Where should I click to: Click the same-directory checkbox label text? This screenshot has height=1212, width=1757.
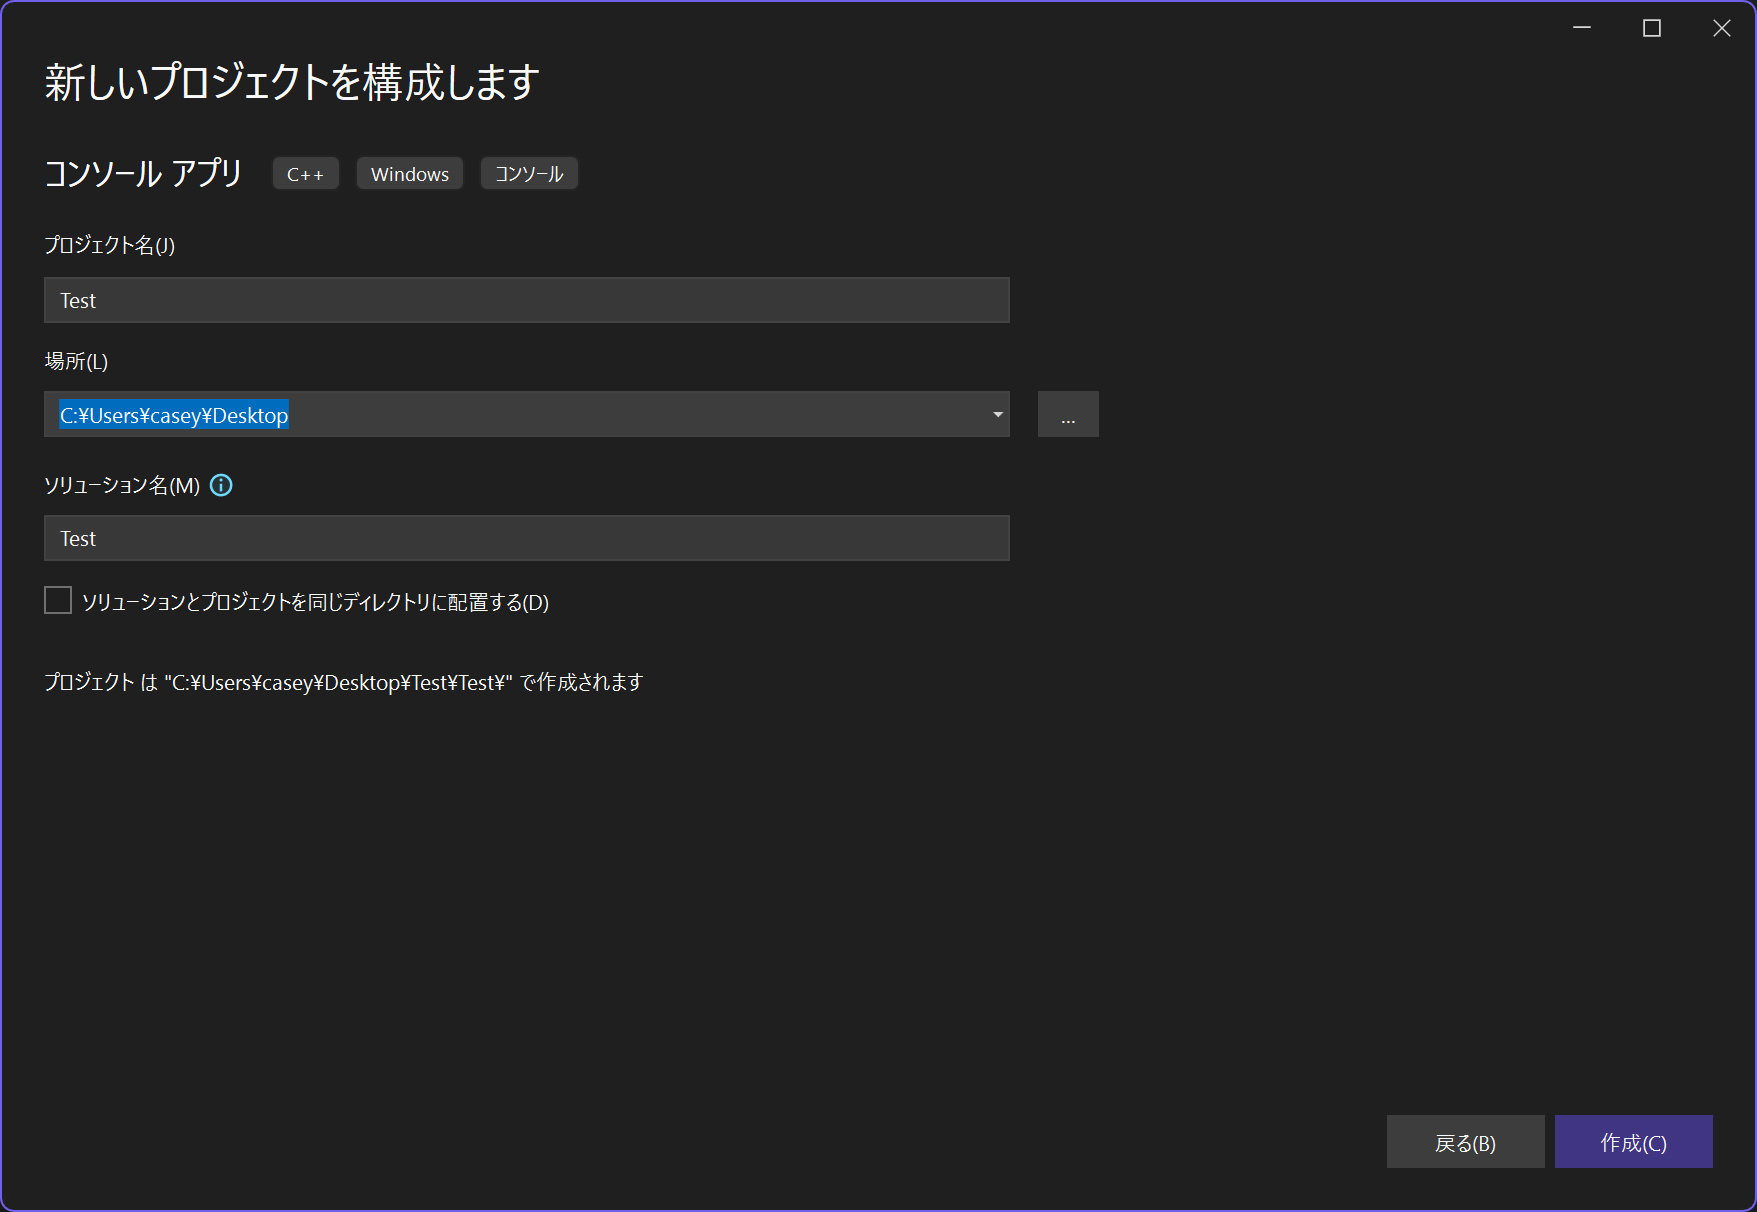click(x=316, y=602)
